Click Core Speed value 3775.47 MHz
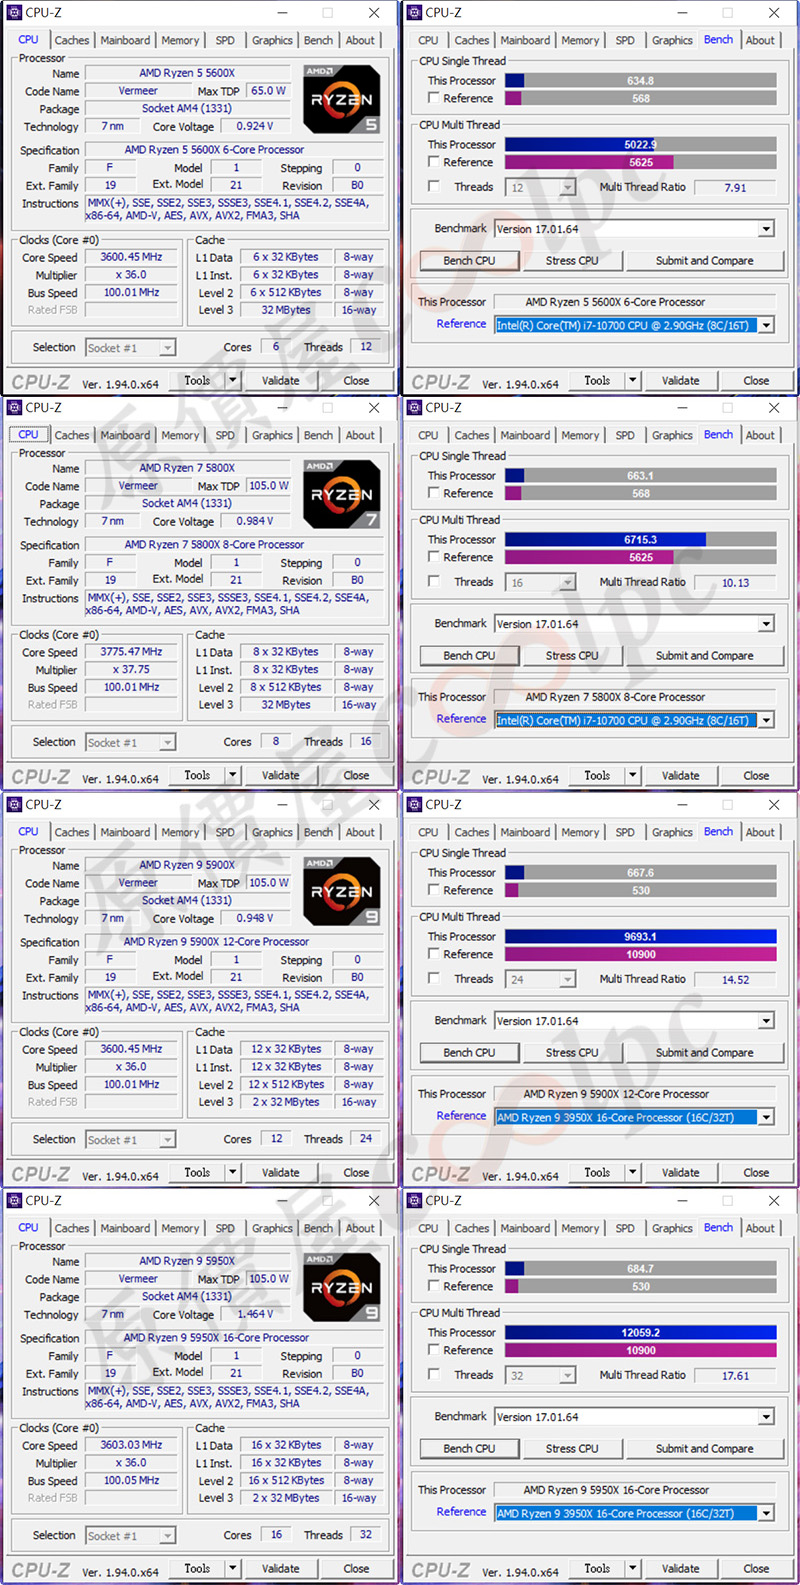 click(131, 652)
